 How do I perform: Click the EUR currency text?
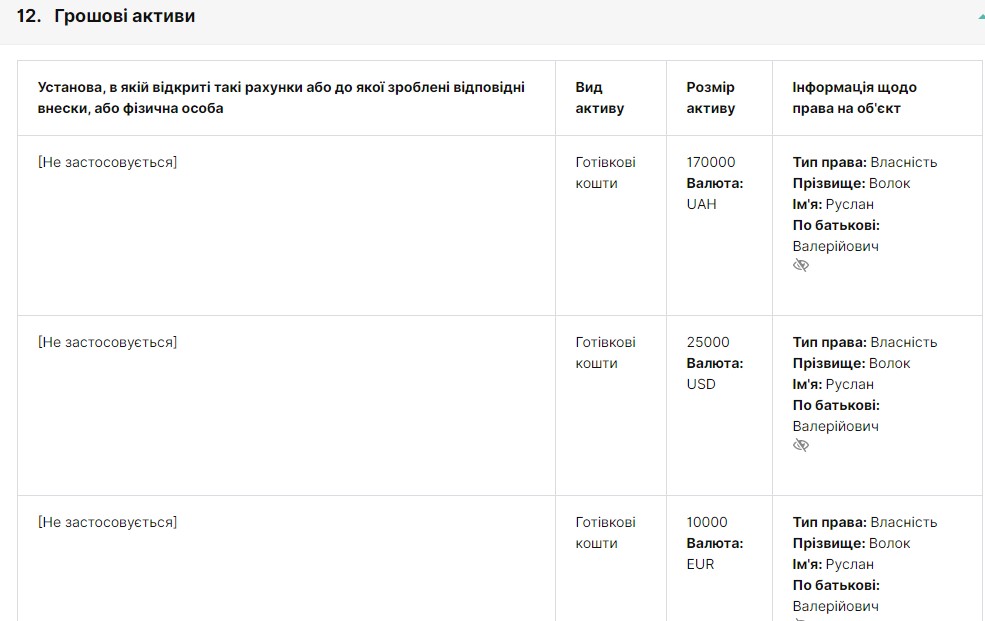[x=700, y=564]
